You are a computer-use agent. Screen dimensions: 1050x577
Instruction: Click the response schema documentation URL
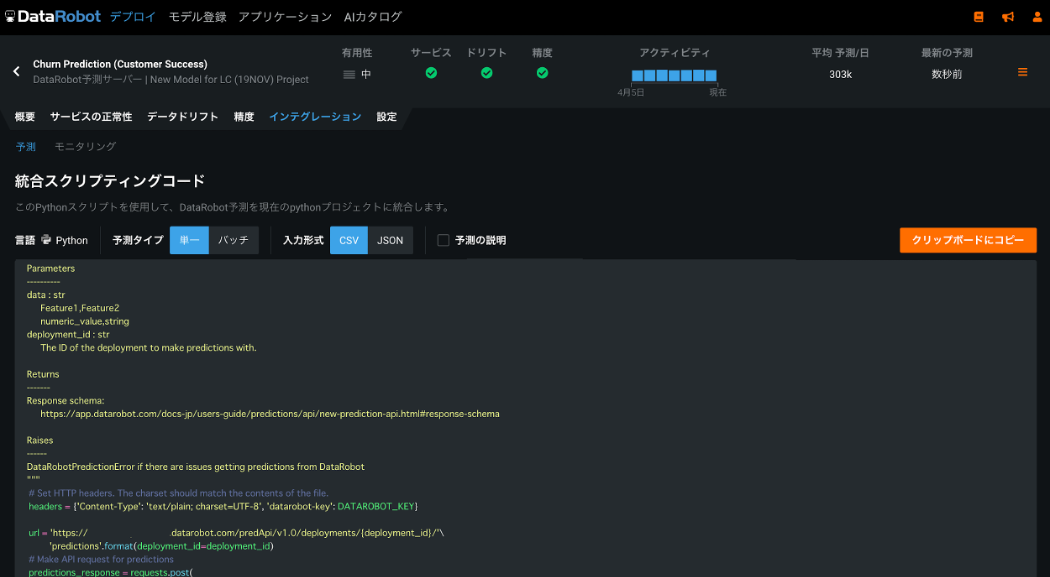coord(270,414)
